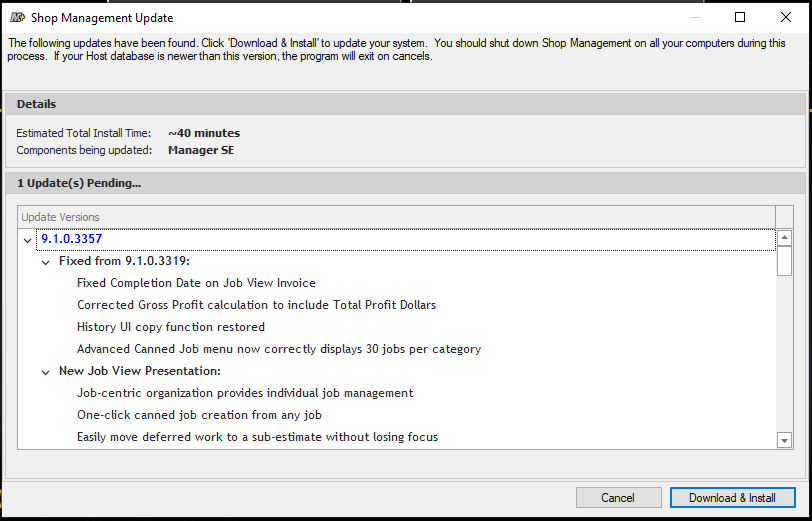Image resolution: width=812 pixels, height=521 pixels.
Task: Click the 'Update Versions' column header
Action: coord(397,217)
